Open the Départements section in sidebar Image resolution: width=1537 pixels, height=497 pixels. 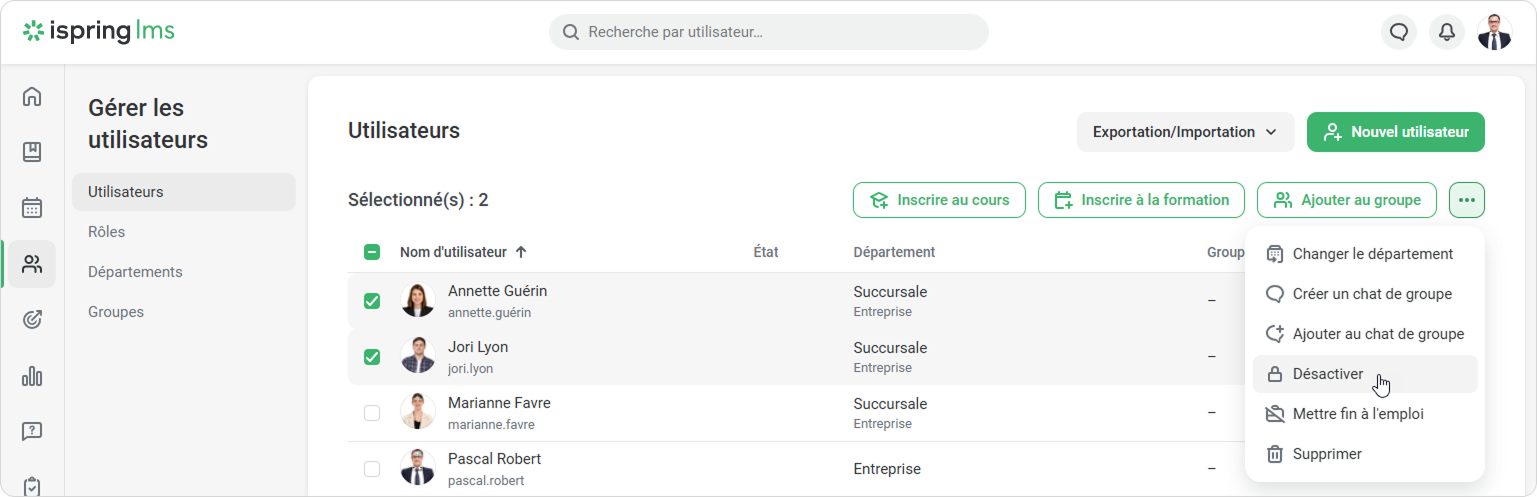tap(135, 272)
